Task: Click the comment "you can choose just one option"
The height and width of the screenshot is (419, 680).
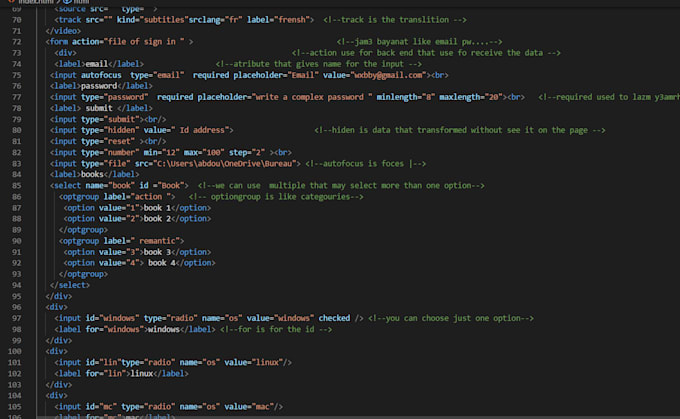Action: (x=451, y=318)
